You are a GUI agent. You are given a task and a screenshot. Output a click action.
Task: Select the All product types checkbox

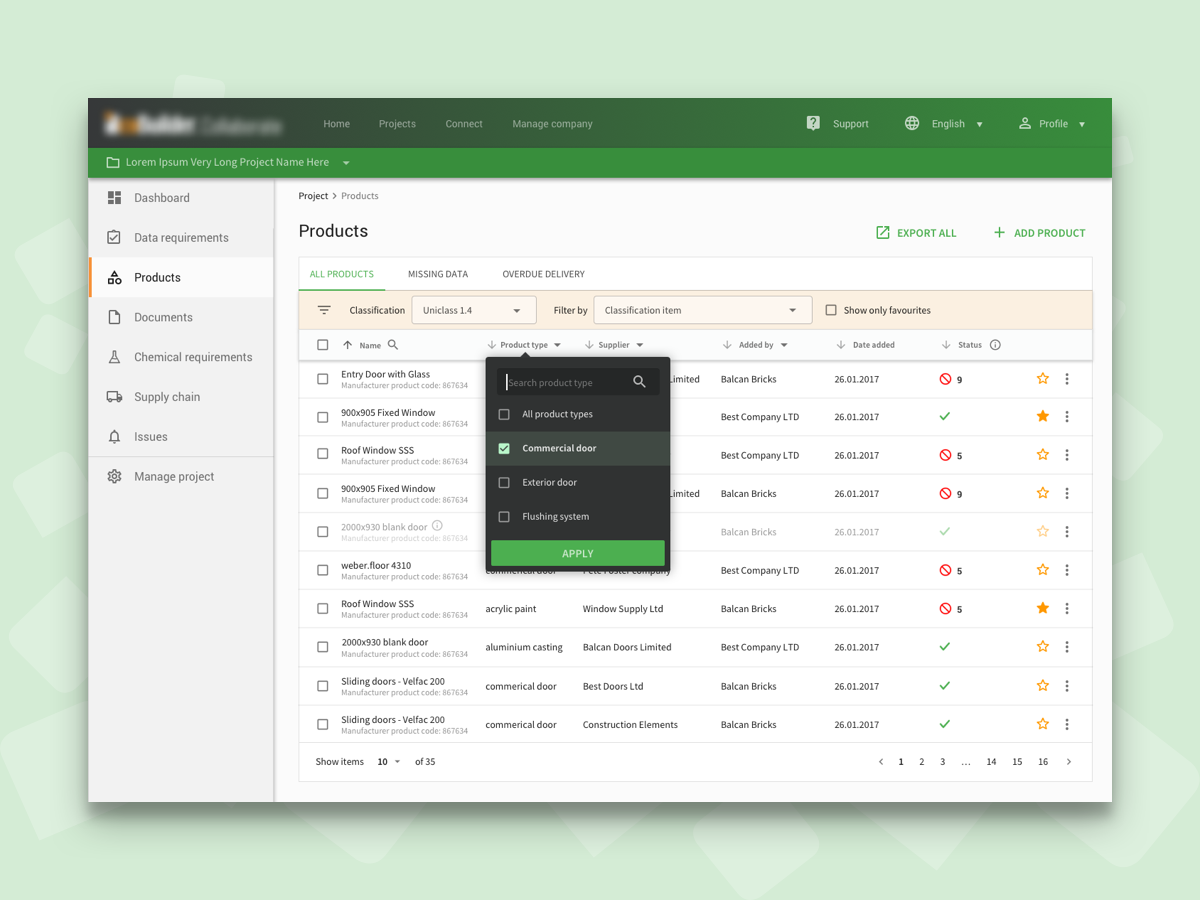tap(504, 413)
